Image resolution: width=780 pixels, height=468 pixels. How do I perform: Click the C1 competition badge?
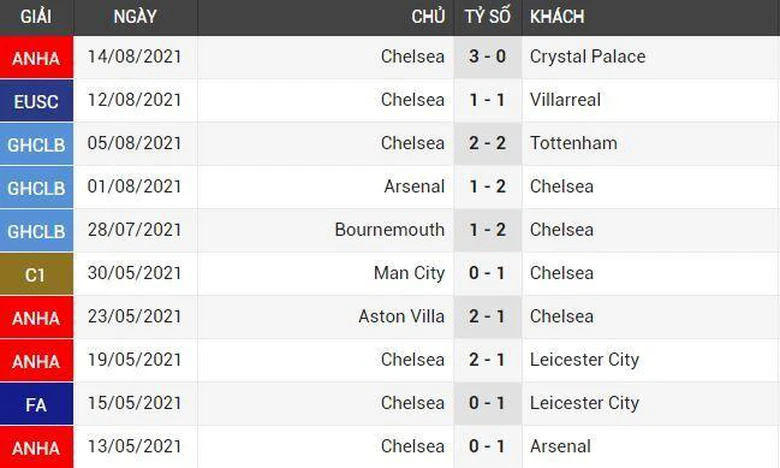tap(36, 274)
